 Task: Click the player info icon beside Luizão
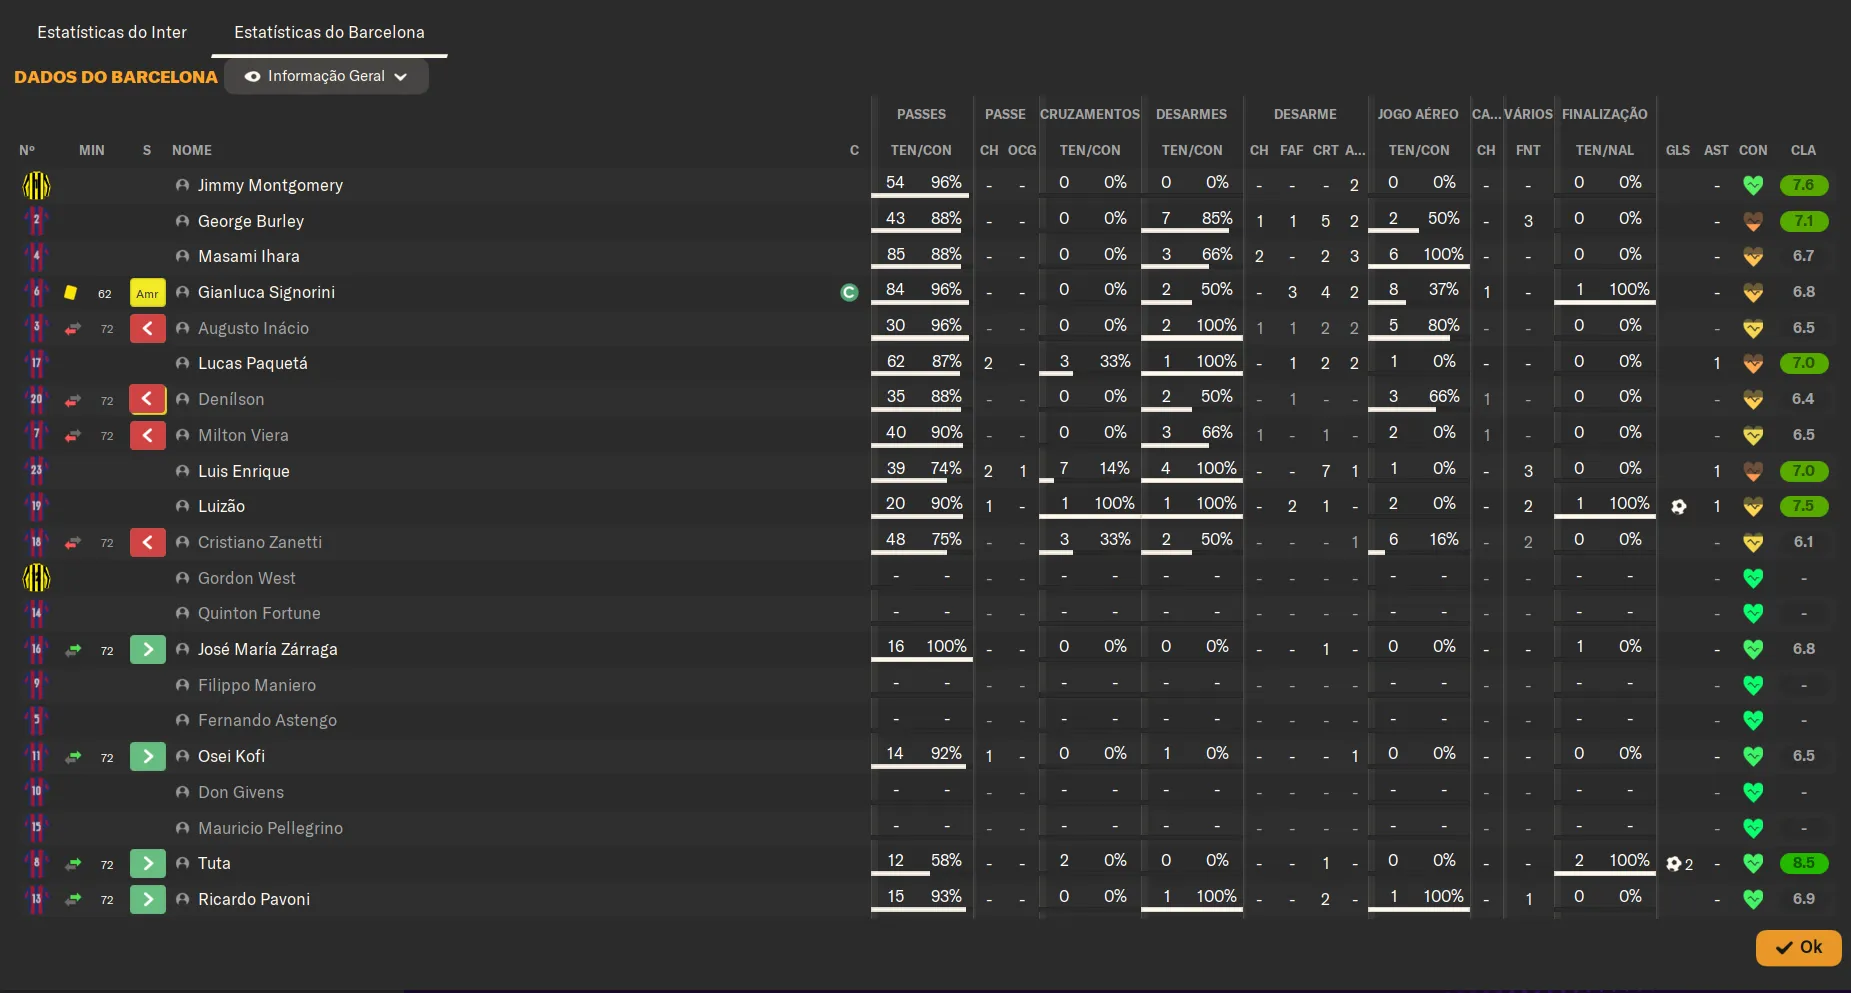(182, 506)
